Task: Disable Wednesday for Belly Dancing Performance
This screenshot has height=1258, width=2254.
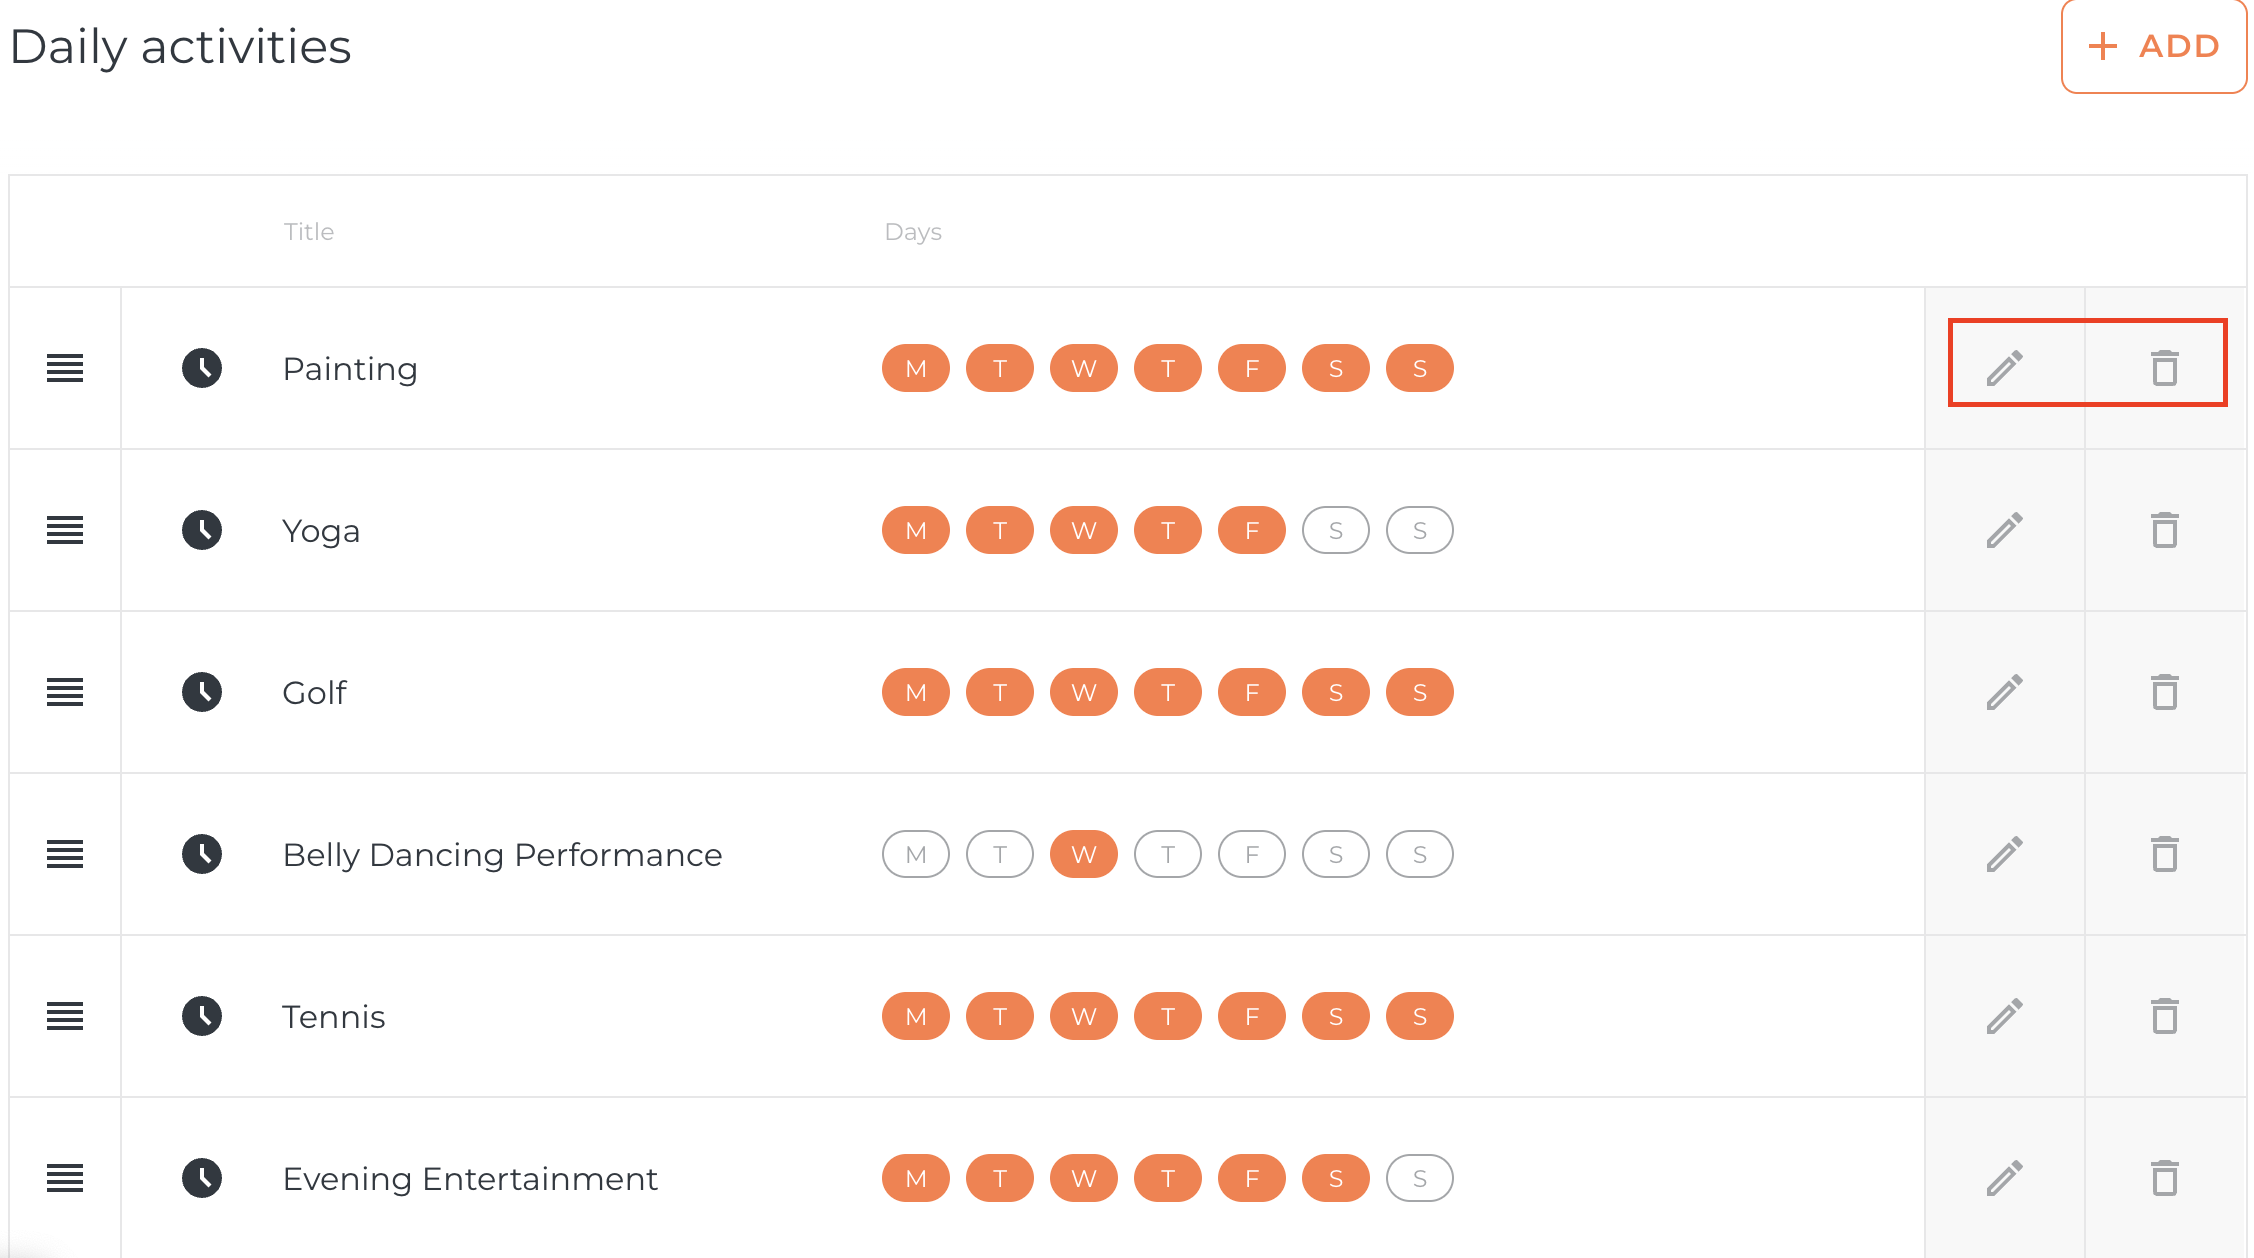Action: click(x=1083, y=854)
